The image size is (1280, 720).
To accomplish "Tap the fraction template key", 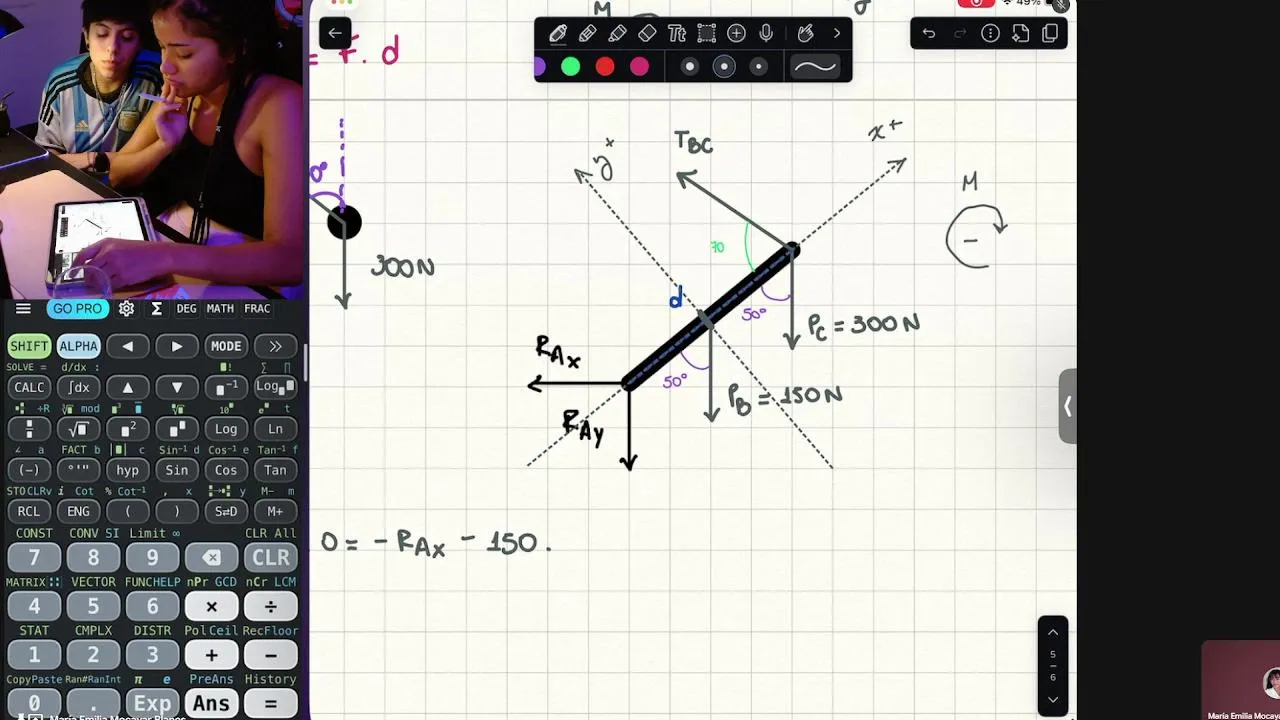I will coord(29,429).
